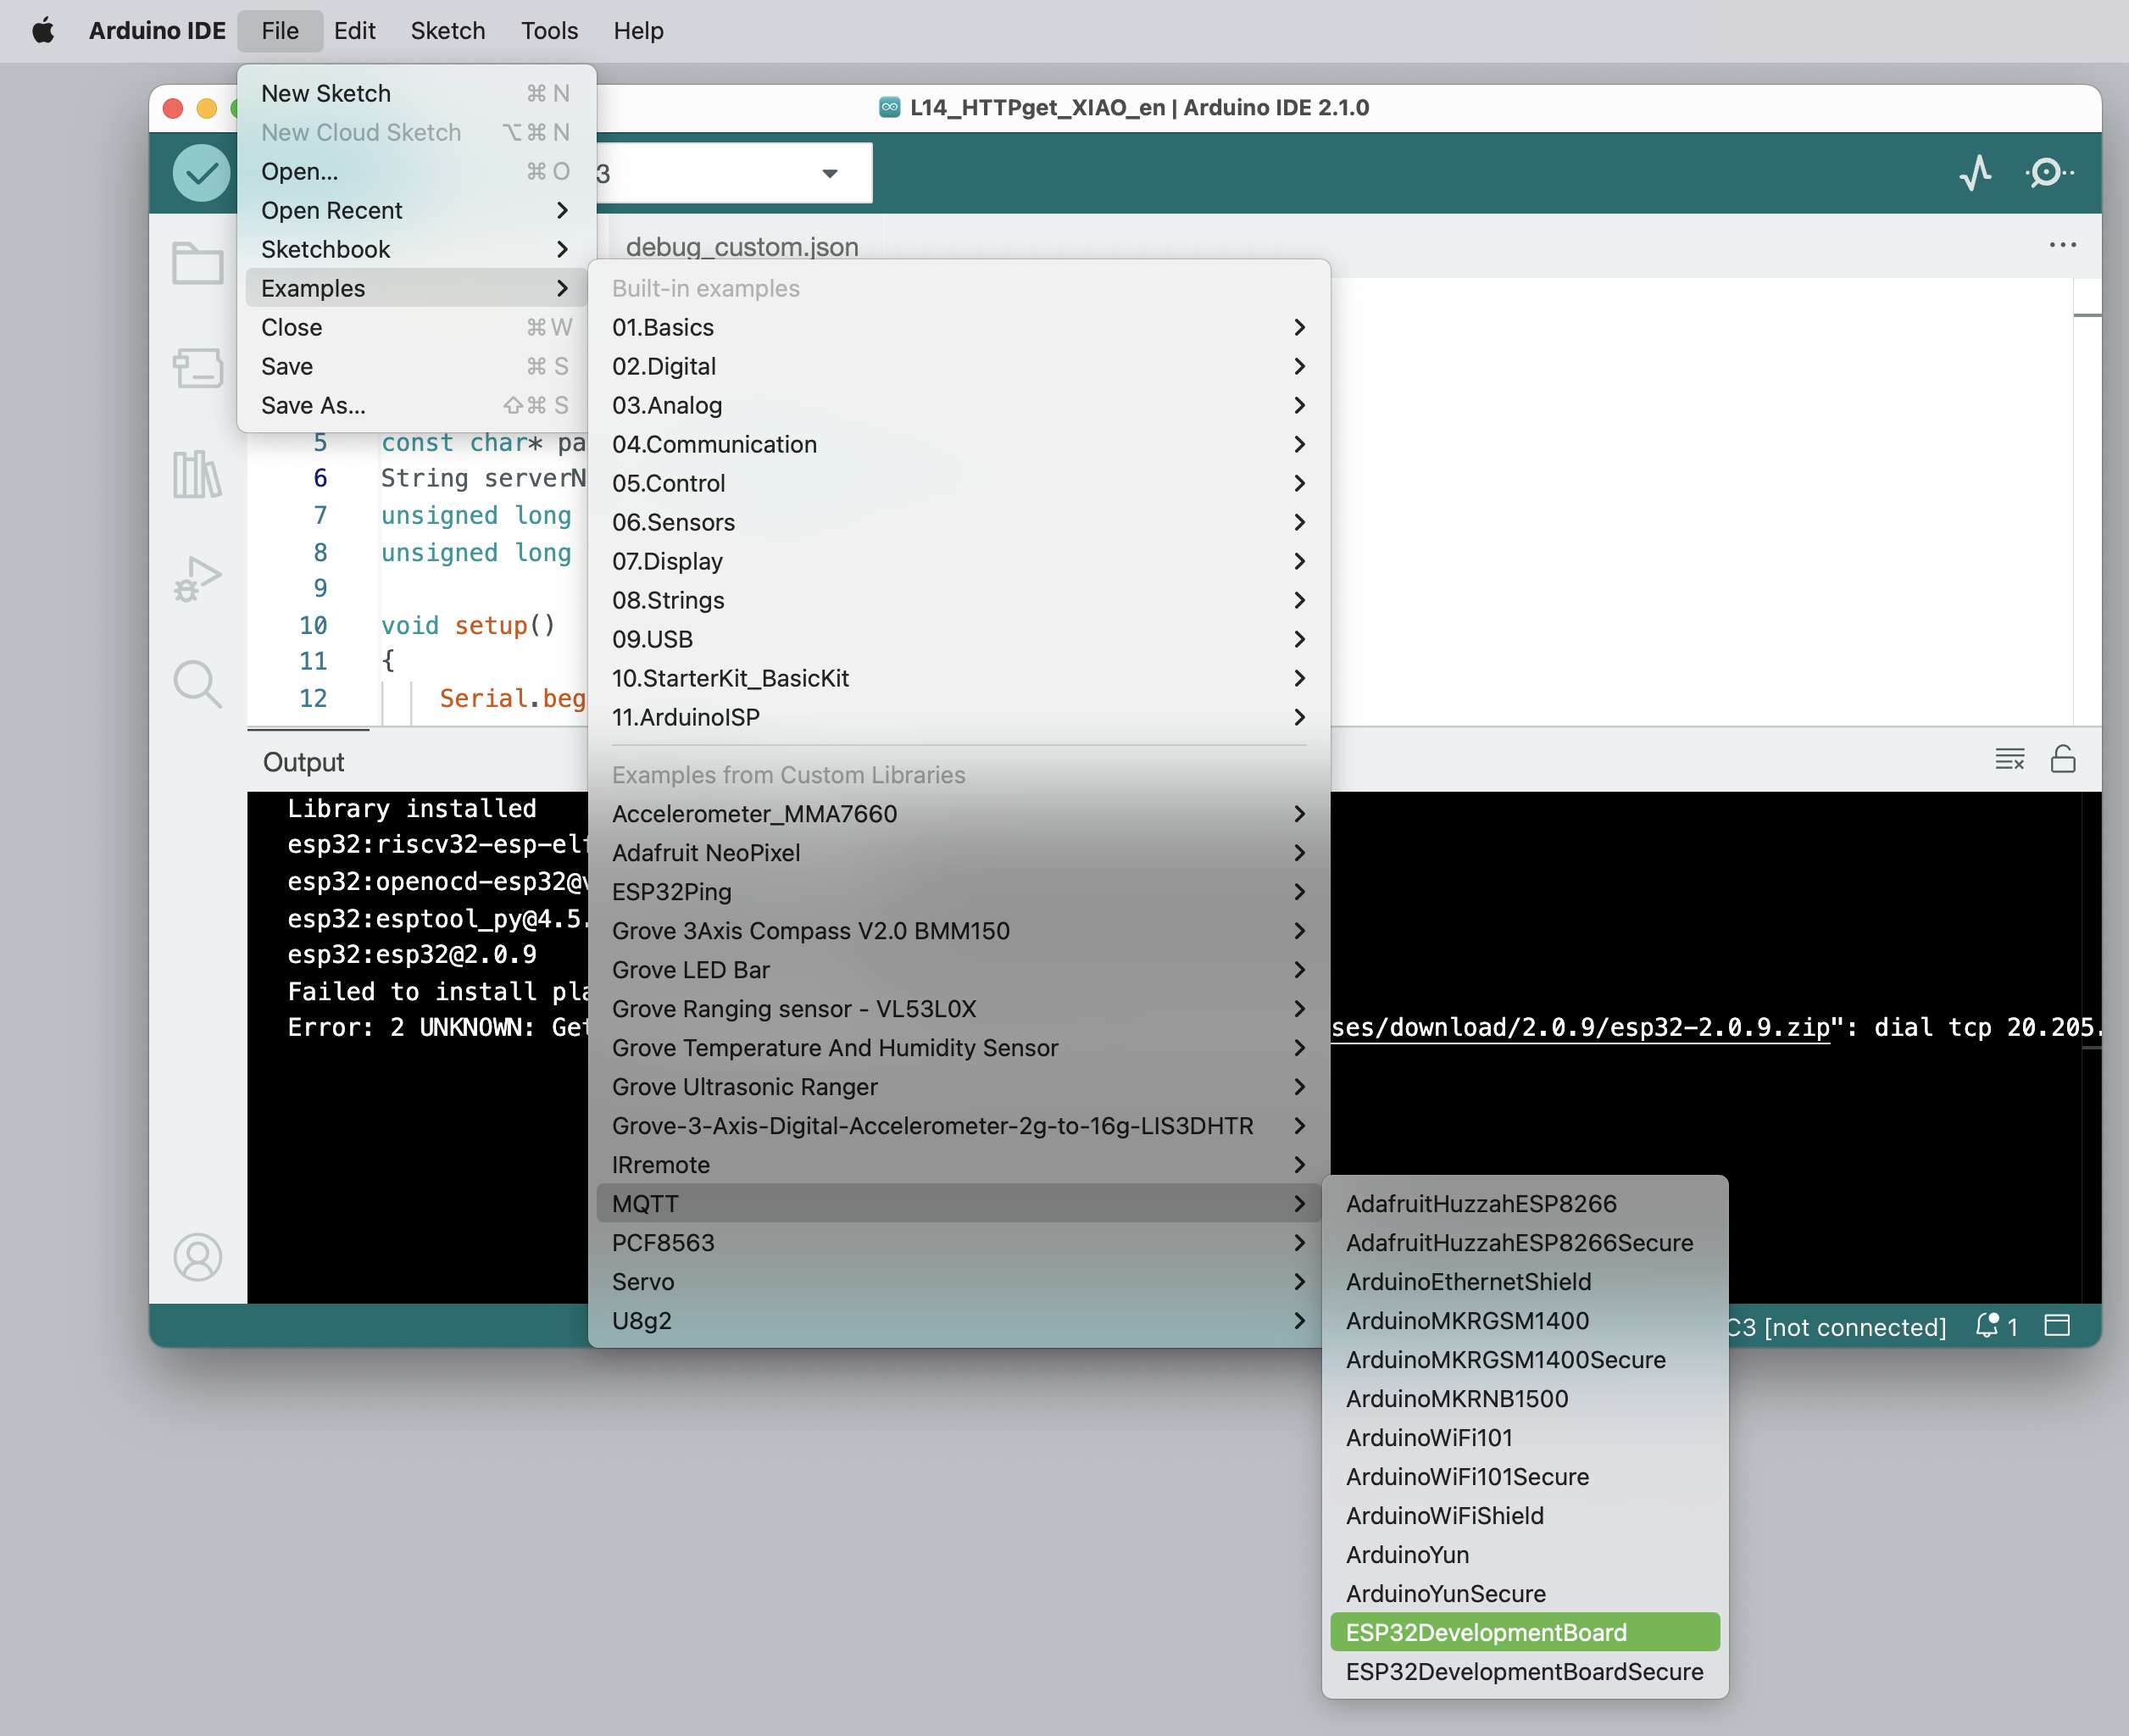Open the Serial Plotter icon
The width and height of the screenshot is (2129, 1736).
click(x=1976, y=173)
